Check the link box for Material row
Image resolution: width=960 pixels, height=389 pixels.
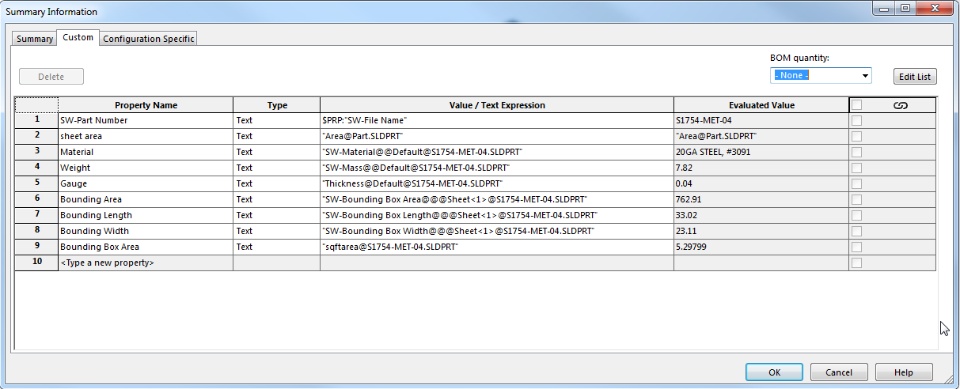857,152
